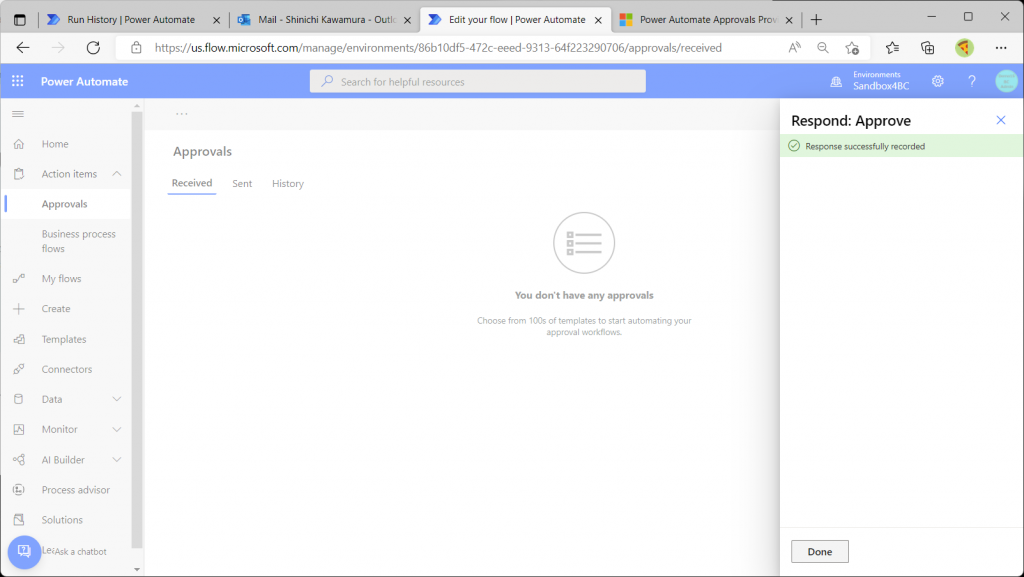Click the Power Automate header title
Viewport: 1024px width, 577px height.
[84, 82]
